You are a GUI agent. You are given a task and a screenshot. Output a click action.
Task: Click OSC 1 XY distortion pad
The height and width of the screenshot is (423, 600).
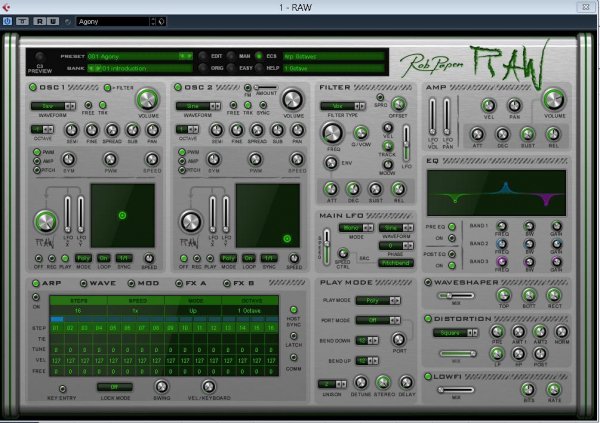pyautogui.click(x=122, y=216)
